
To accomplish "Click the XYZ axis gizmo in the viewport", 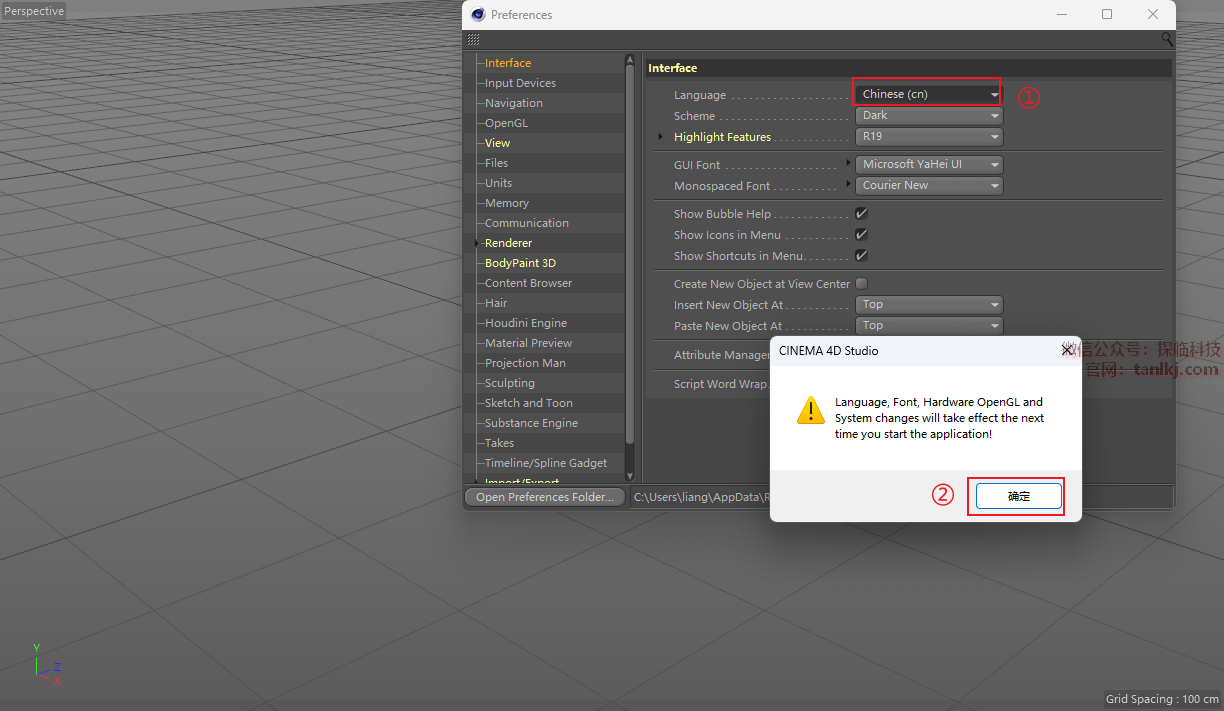I will click(x=43, y=666).
